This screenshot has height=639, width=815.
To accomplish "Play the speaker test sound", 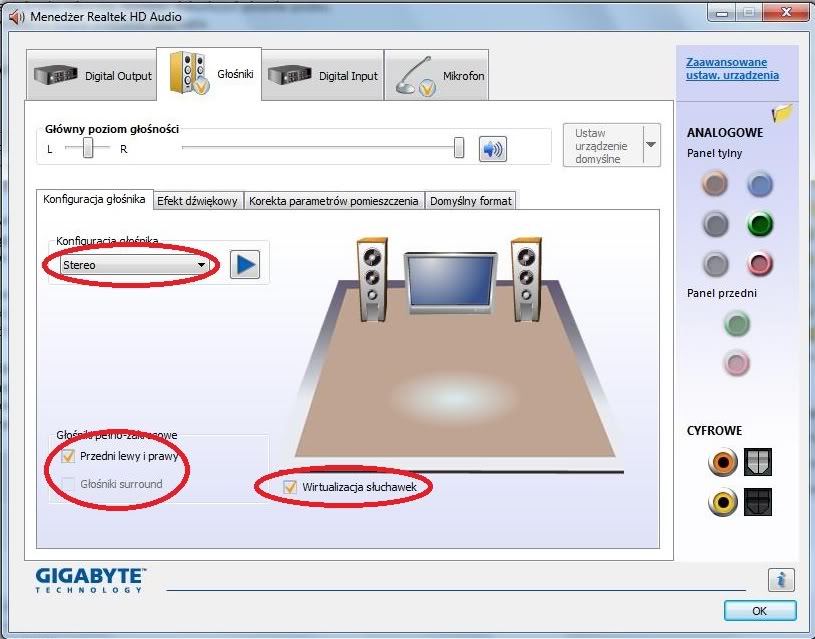I will coord(245,265).
